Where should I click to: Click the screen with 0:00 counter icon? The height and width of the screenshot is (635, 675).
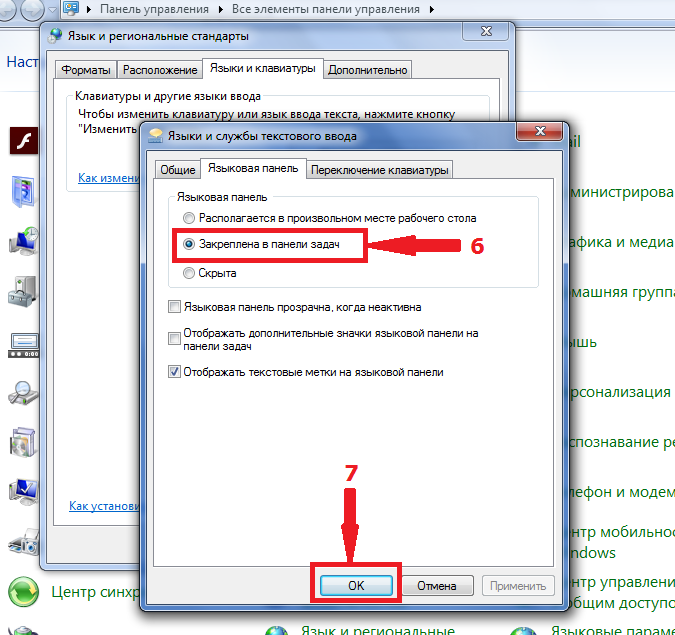pos(24,345)
